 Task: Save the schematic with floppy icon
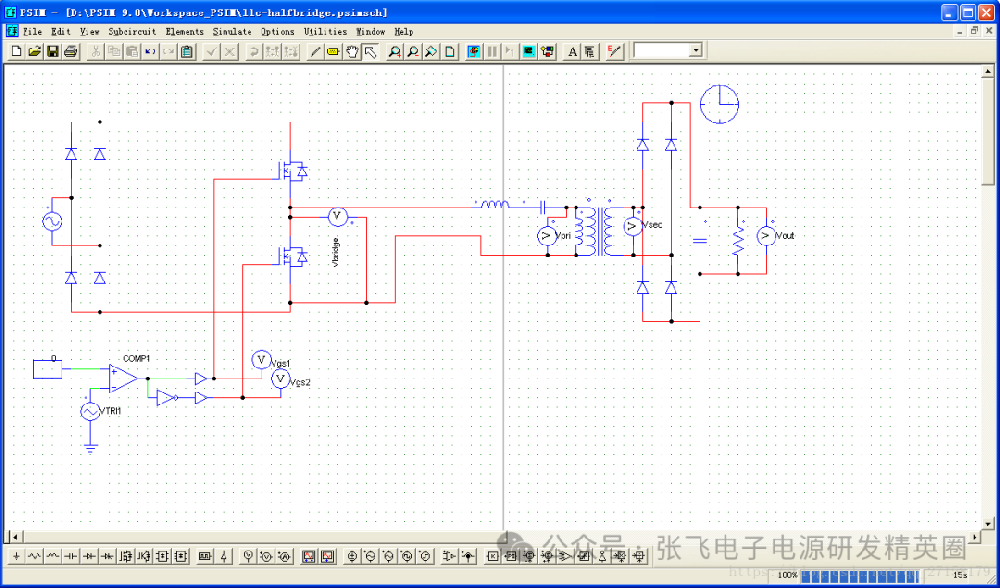pyautogui.click(x=53, y=52)
